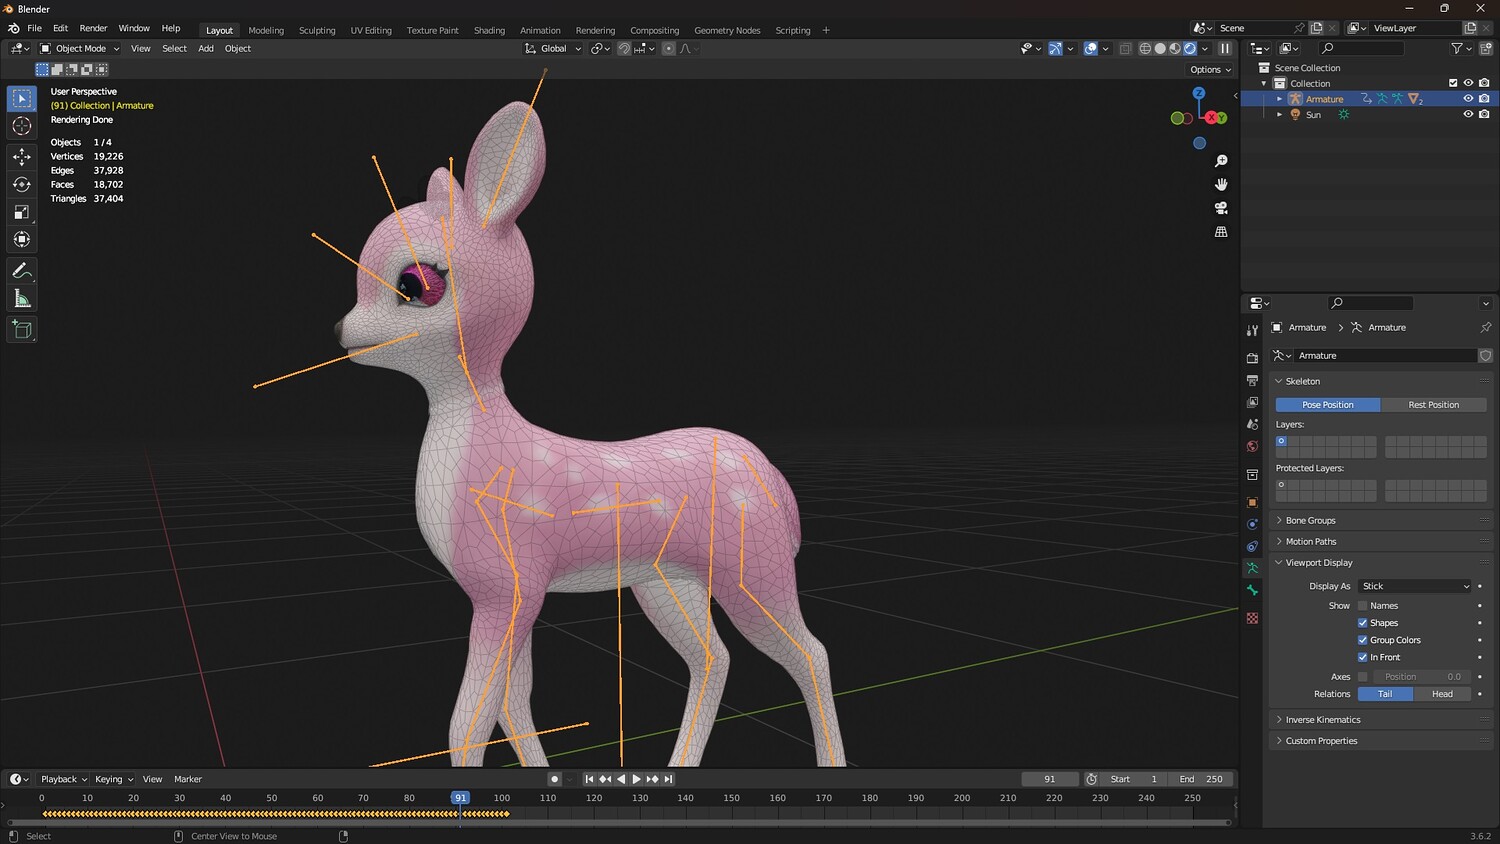Switch to the Sculpting workspace tab
The width and height of the screenshot is (1500, 844).
317,30
